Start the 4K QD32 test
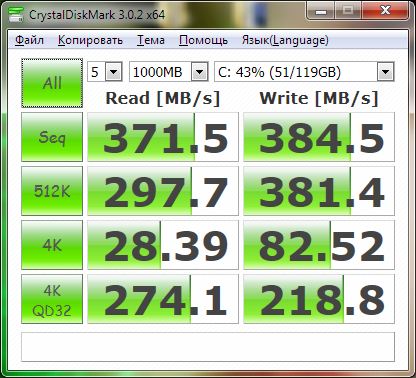416x378 pixels. [x=52, y=299]
